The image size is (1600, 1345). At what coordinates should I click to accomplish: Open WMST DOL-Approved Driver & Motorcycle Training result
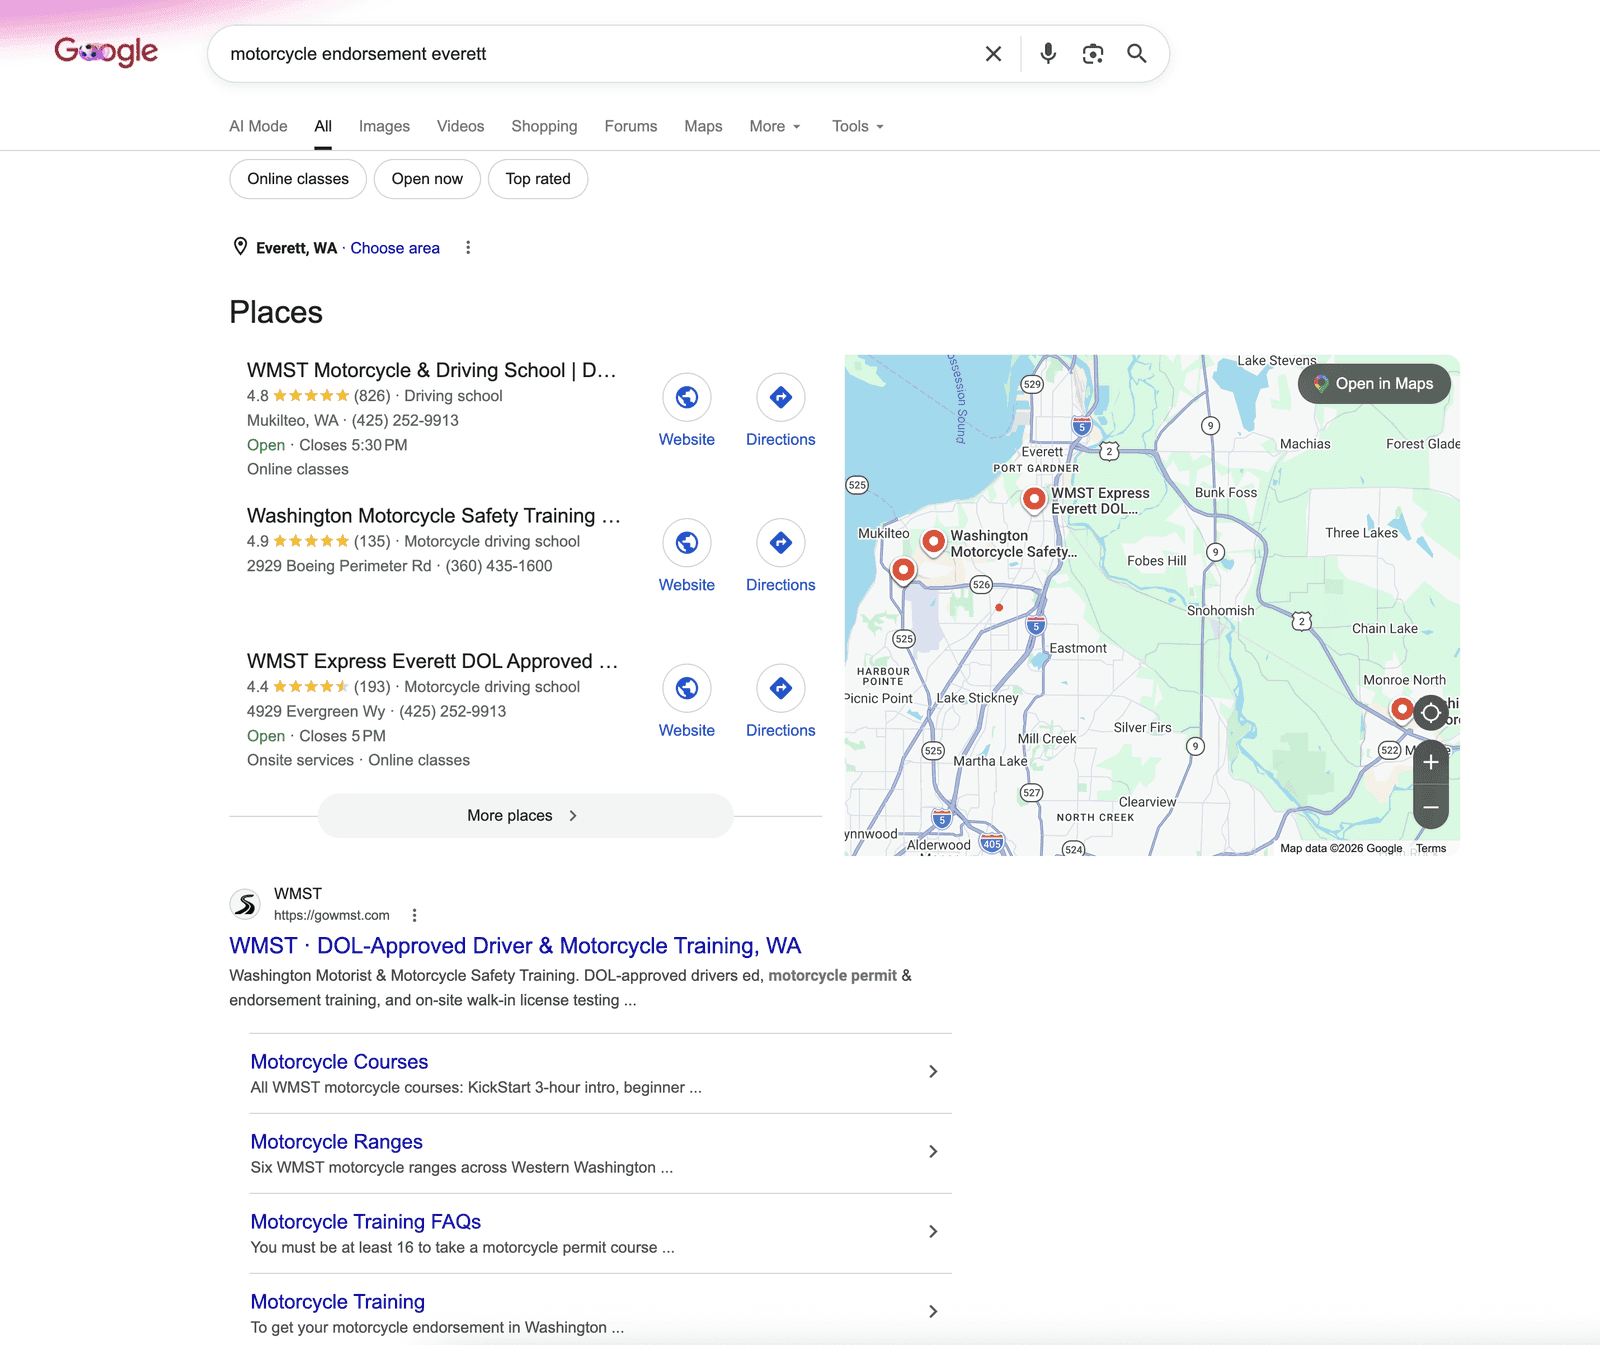[x=515, y=946]
